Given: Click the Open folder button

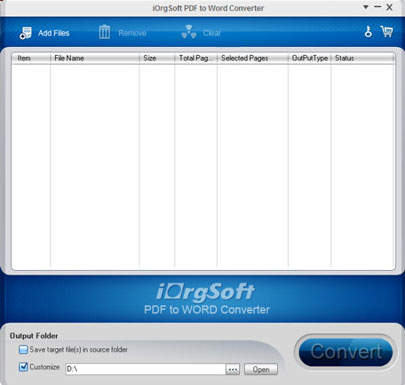Looking at the screenshot, I should (261, 369).
